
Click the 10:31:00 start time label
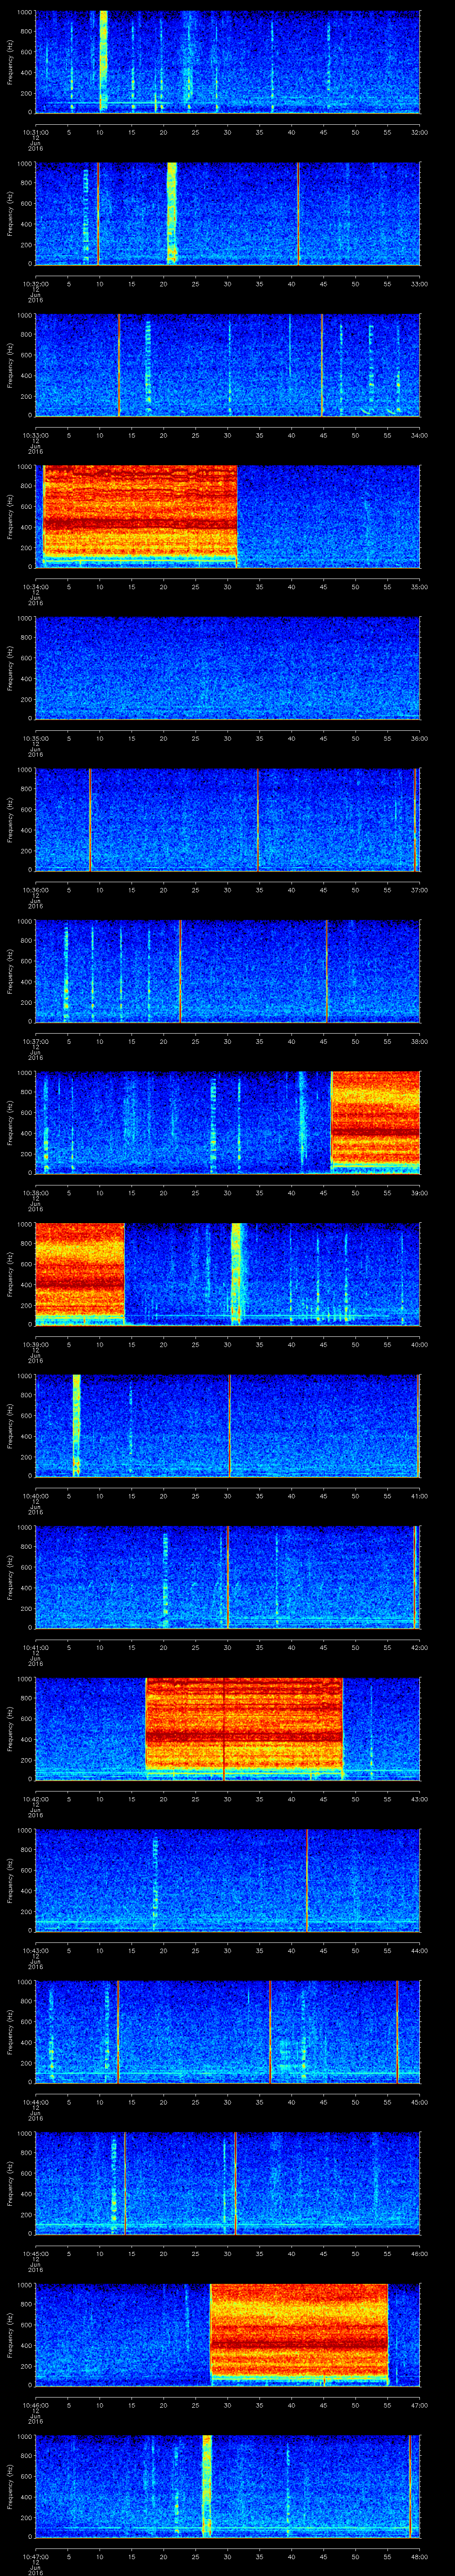pos(36,132)
